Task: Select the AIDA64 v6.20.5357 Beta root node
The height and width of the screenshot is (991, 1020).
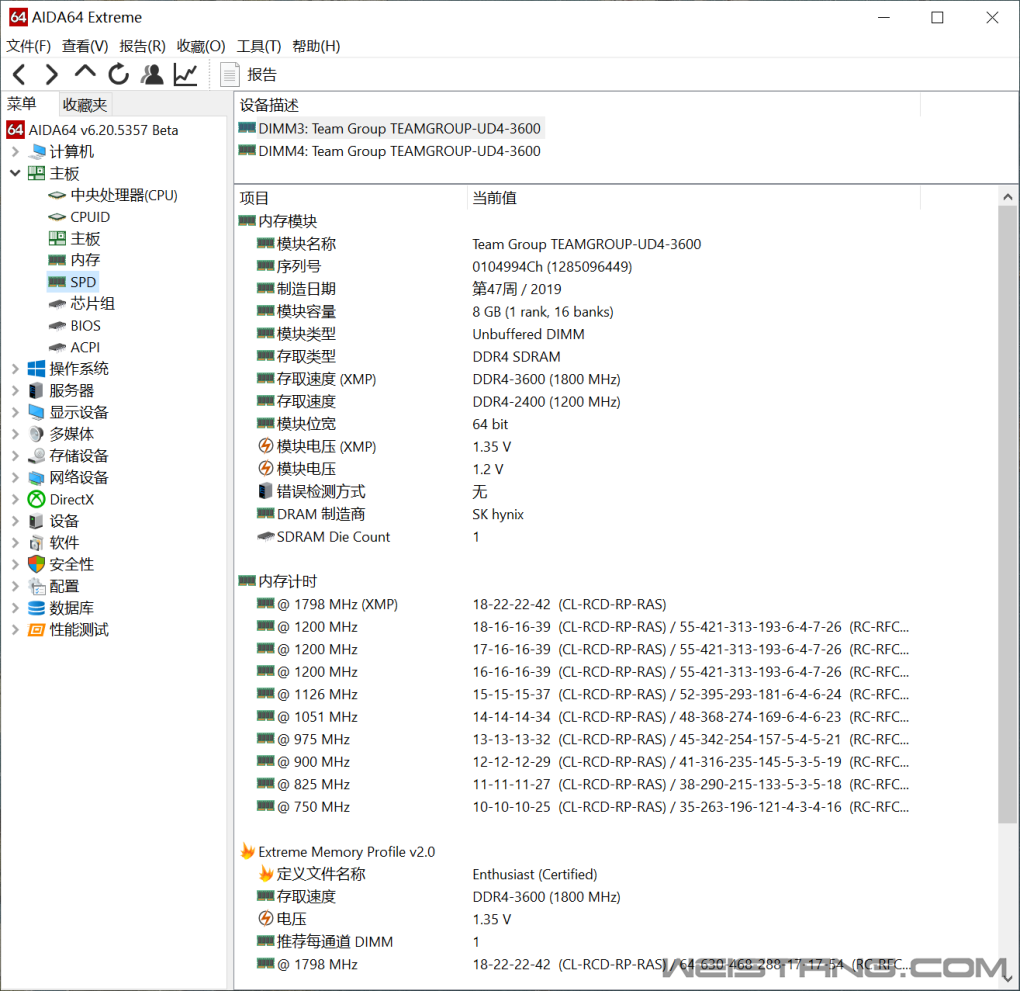Action: point(92,130)
